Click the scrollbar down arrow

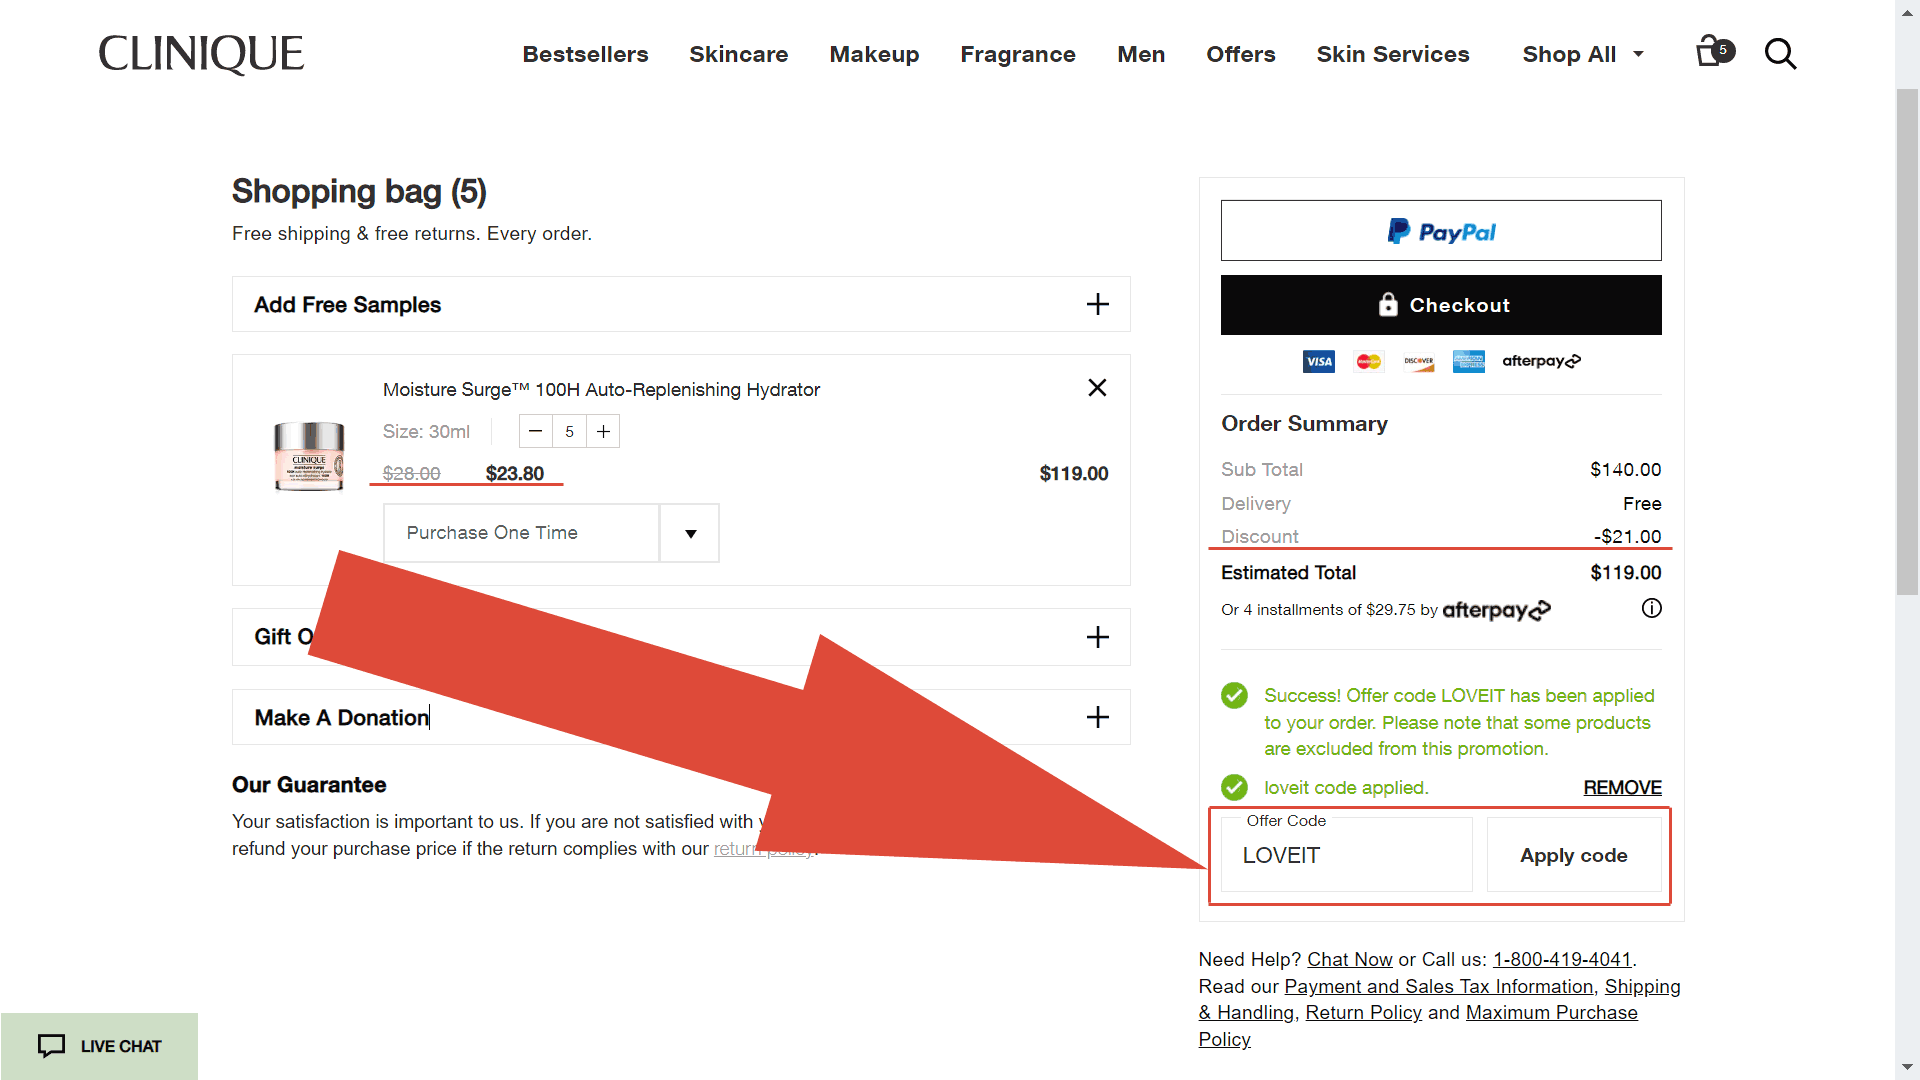tap(1907, 1068)
